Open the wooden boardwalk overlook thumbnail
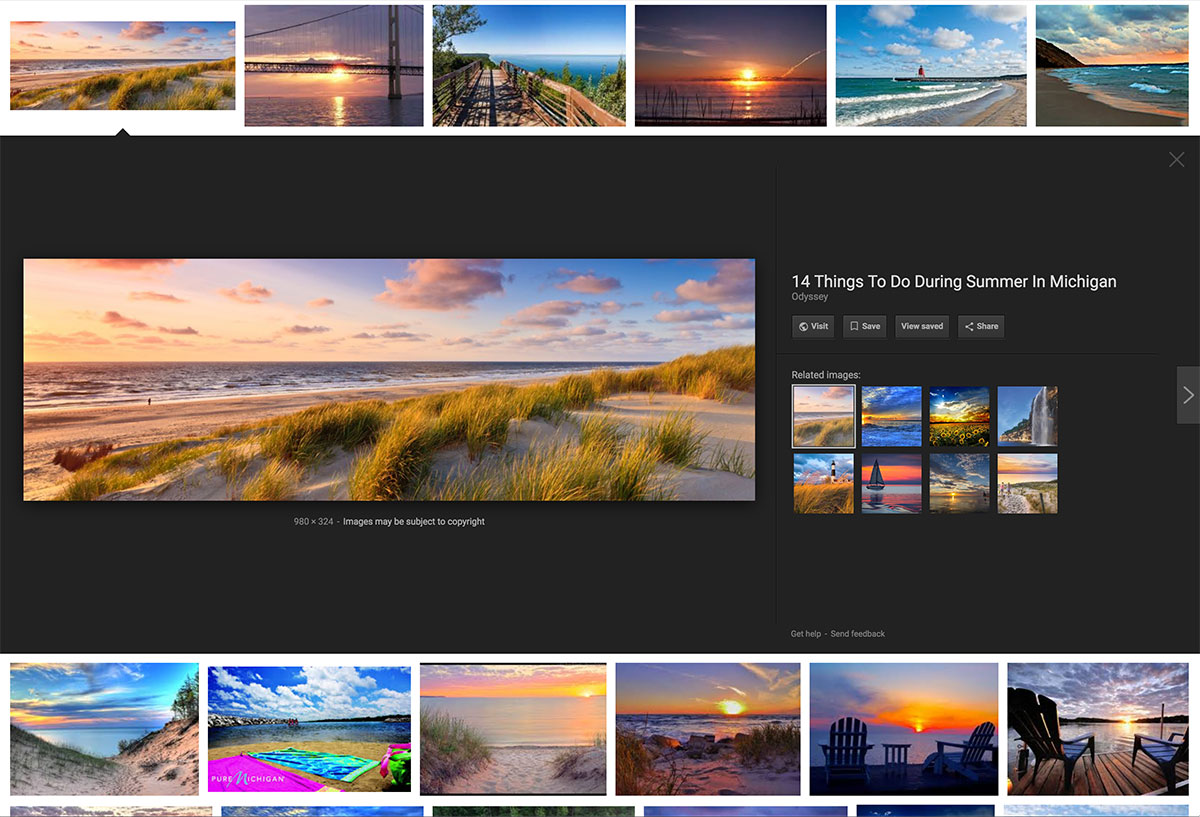Screen dimensions: 1200x817 coord(529,65)
